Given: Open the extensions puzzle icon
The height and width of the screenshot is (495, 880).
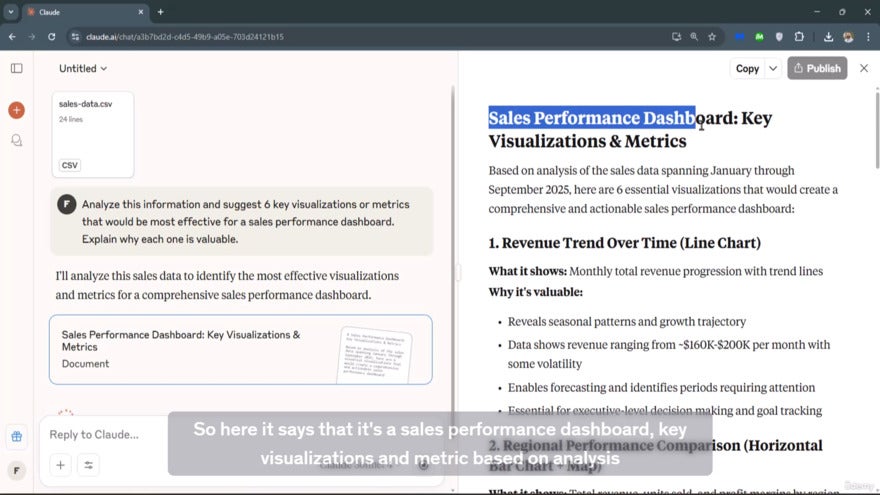Looking at the screenshot, I should click(x=799, y=36).
